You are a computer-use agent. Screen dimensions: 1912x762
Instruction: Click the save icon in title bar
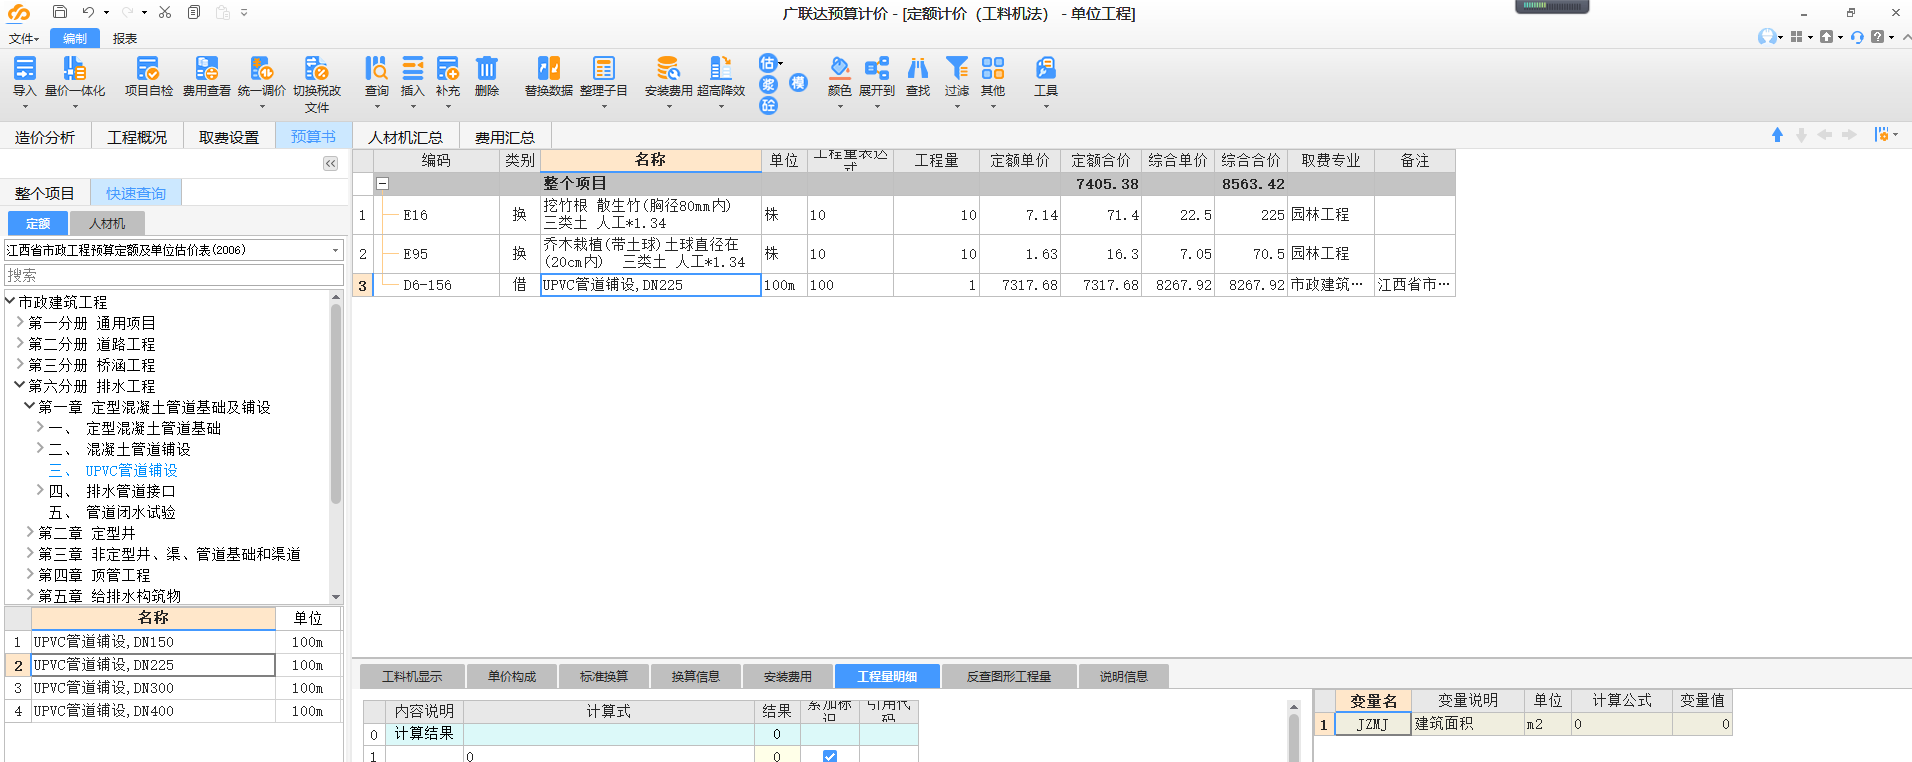coord(60,13)
